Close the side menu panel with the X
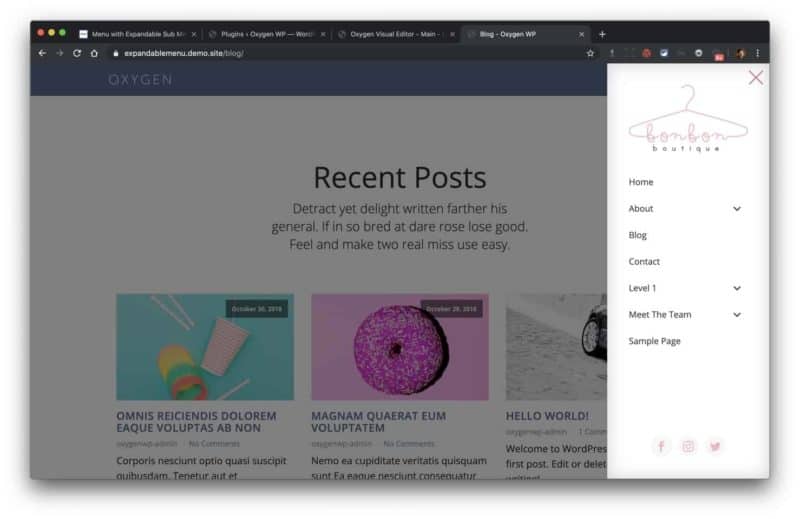This screenshot has width=800, height=519. tap(756, 78)
